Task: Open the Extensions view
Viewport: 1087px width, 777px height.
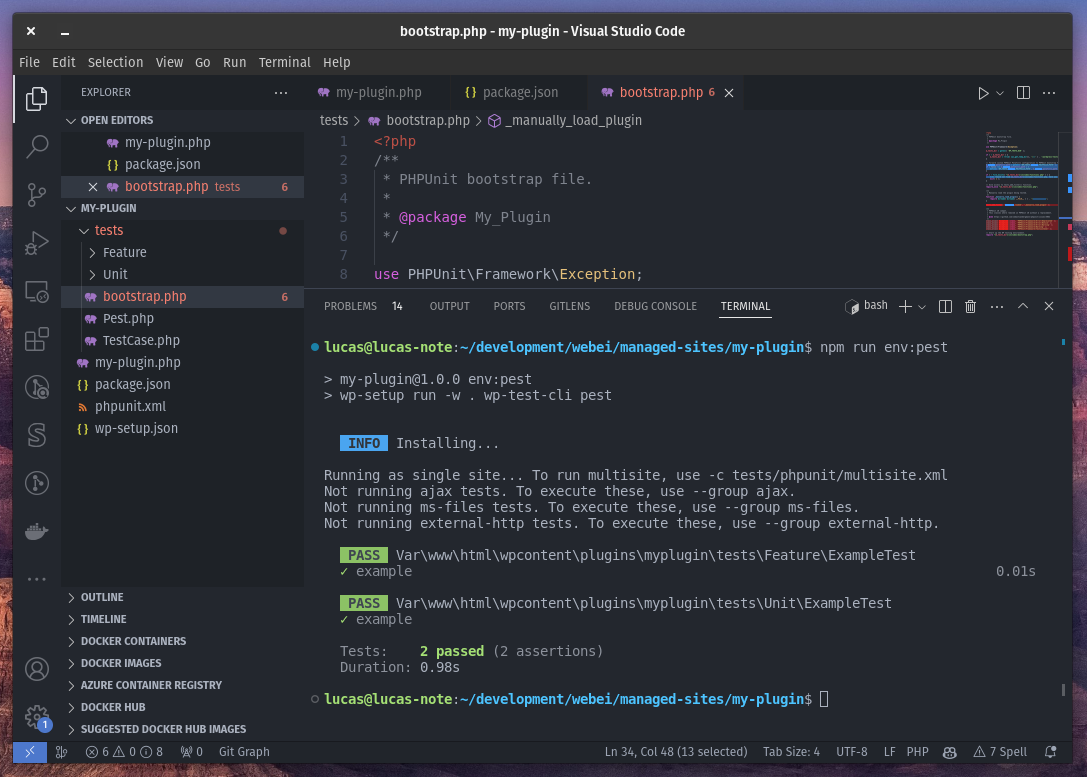Action: pos(37,339)
